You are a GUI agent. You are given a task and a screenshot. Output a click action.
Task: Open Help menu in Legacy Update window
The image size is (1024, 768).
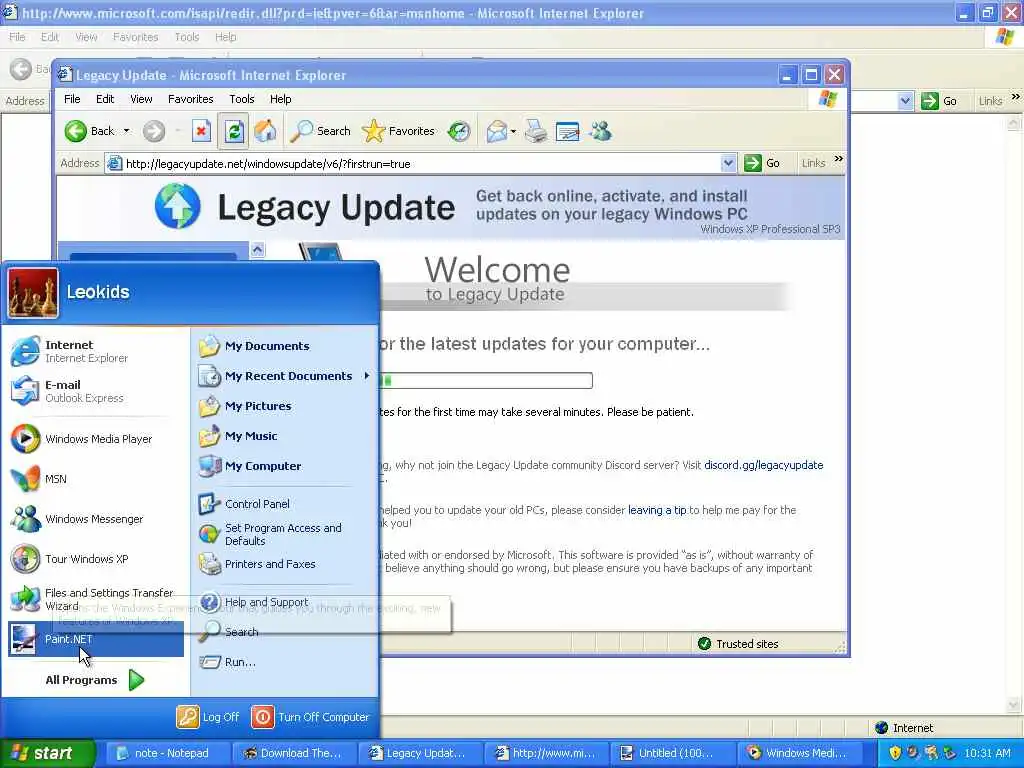click(x=281, y=99)
